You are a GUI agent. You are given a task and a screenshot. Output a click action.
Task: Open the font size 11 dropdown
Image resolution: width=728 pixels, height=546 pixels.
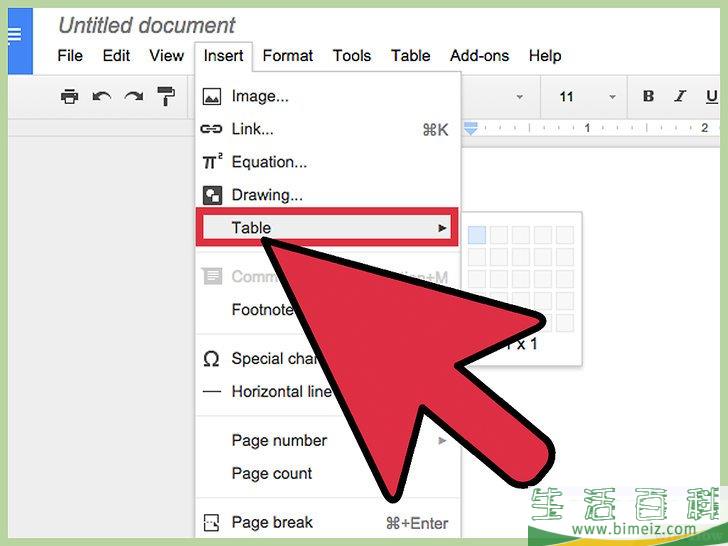pyautogui.click(x=587, y=97)
